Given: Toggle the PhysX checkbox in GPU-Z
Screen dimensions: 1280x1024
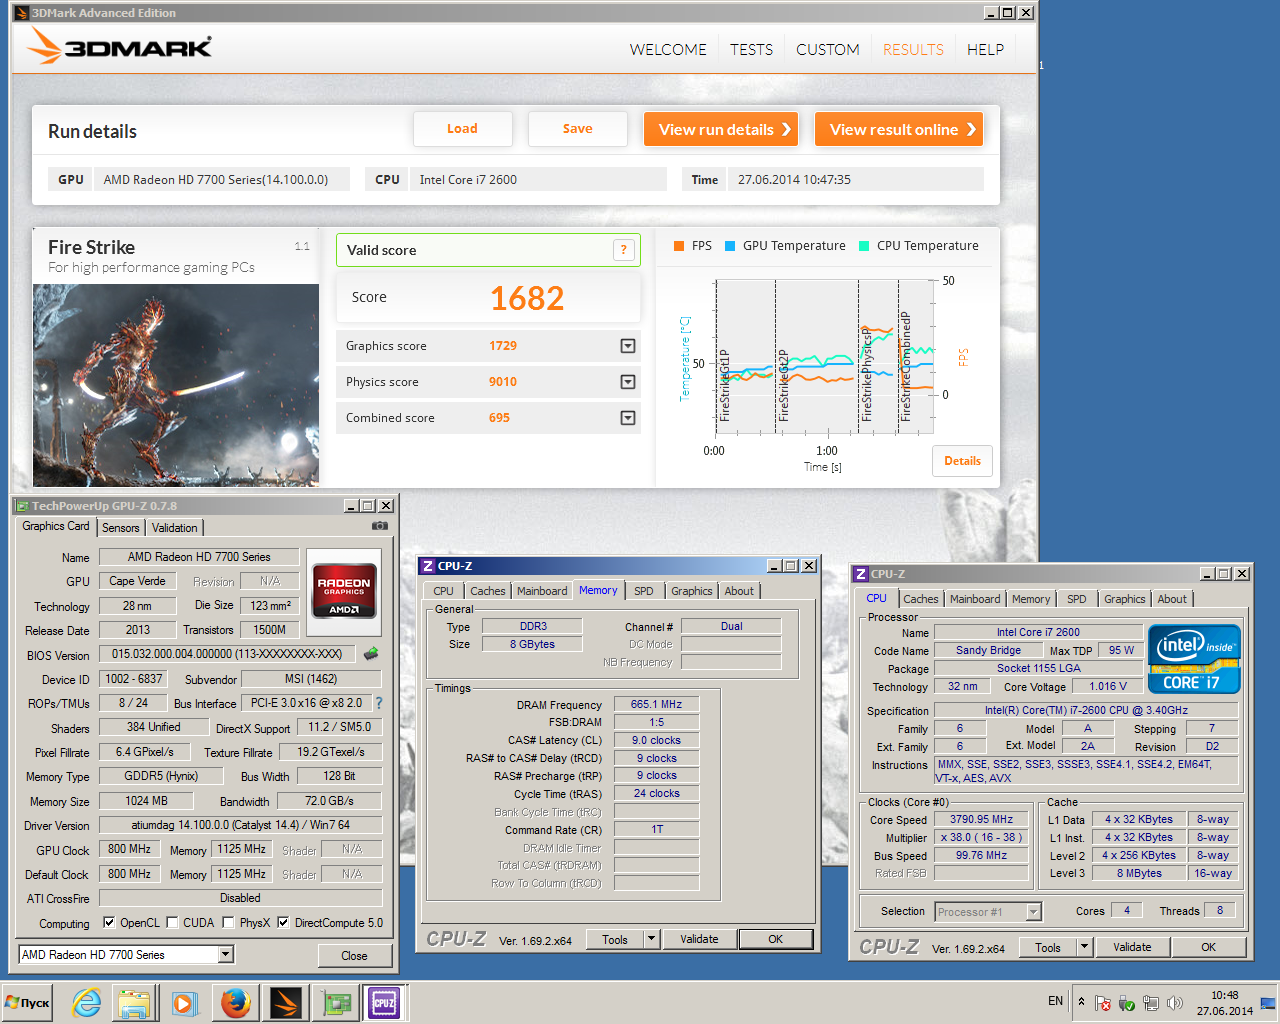Looking at the screenshot, I should (229, 922).
